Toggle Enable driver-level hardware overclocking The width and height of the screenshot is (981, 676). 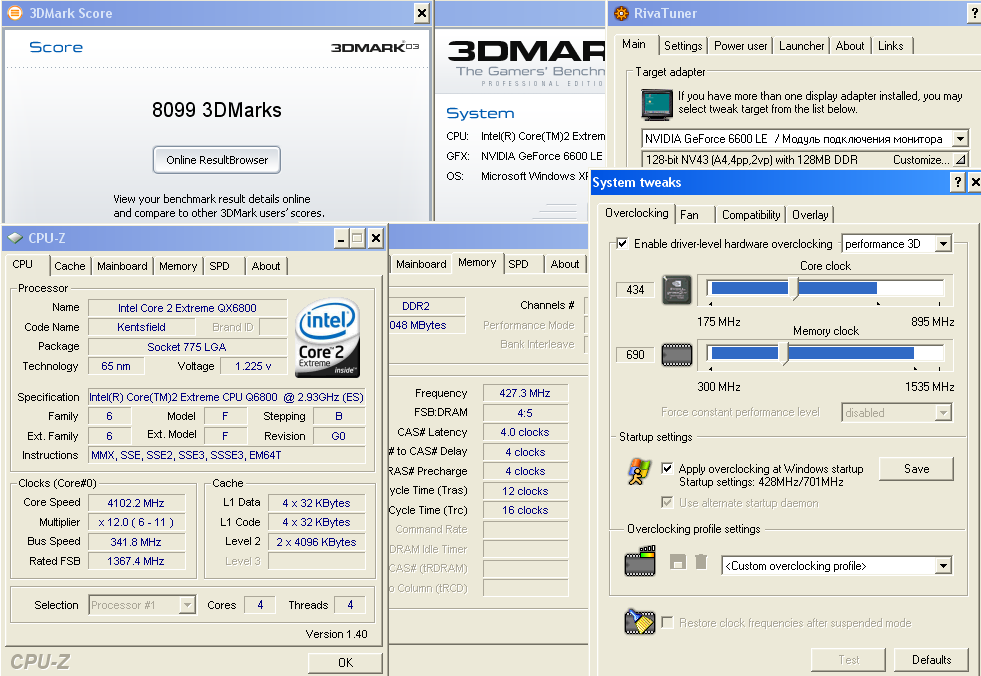point(623,243)
